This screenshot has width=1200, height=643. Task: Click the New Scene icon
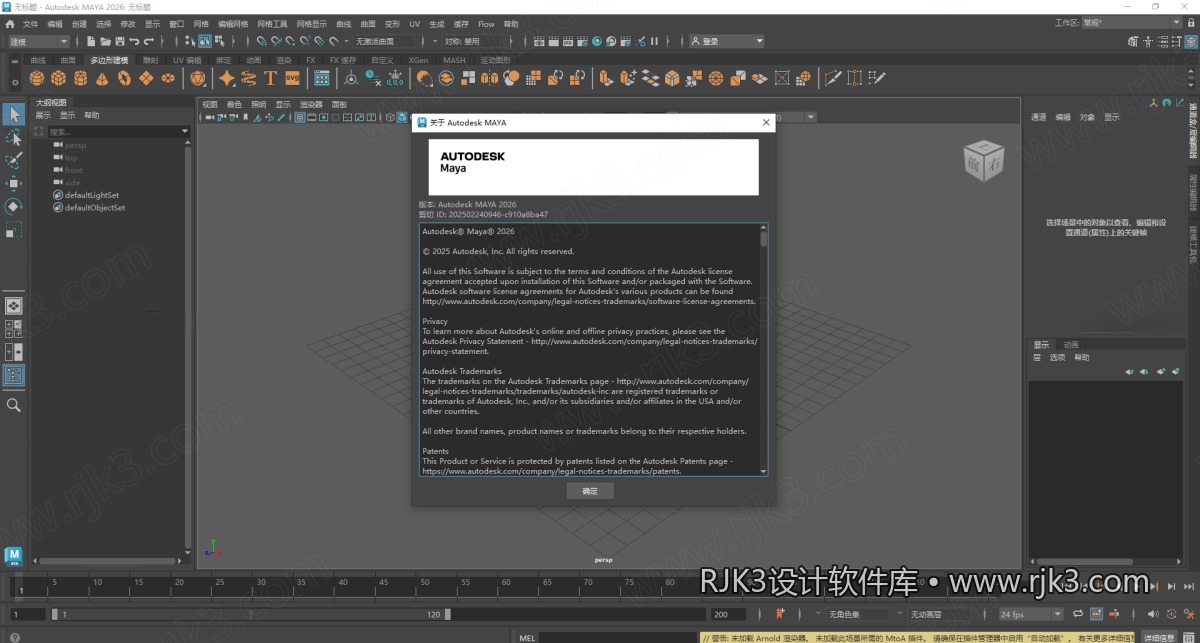[x=91, y=41]
